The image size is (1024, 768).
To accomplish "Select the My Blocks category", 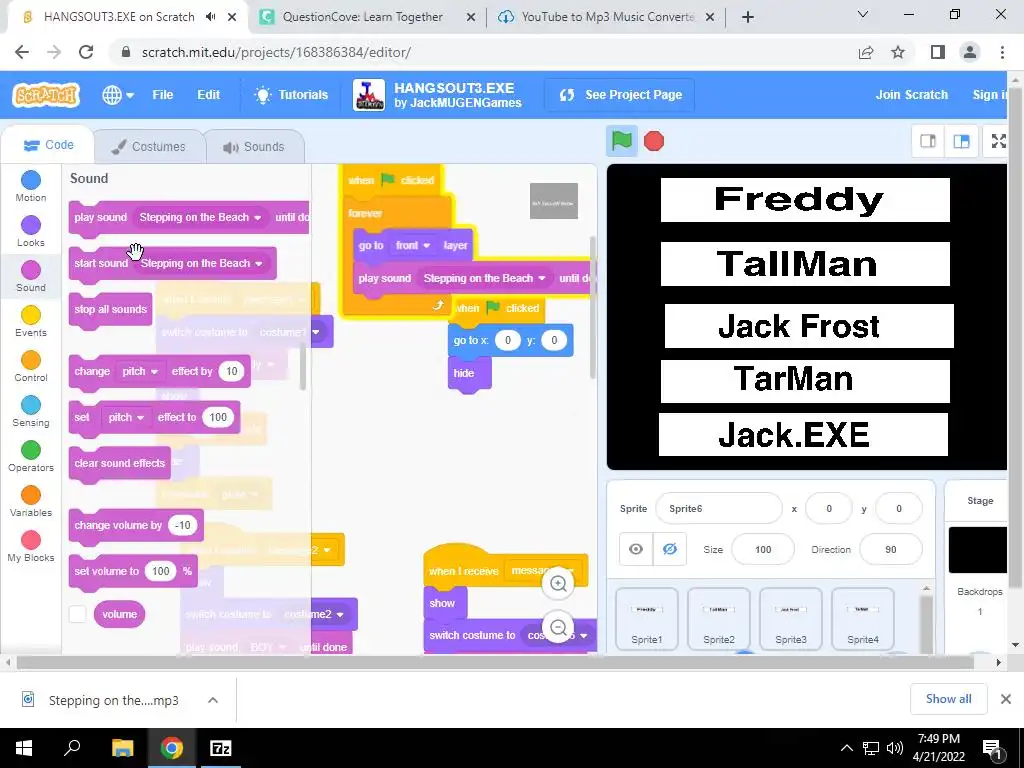I will click(x=31, y=547).
